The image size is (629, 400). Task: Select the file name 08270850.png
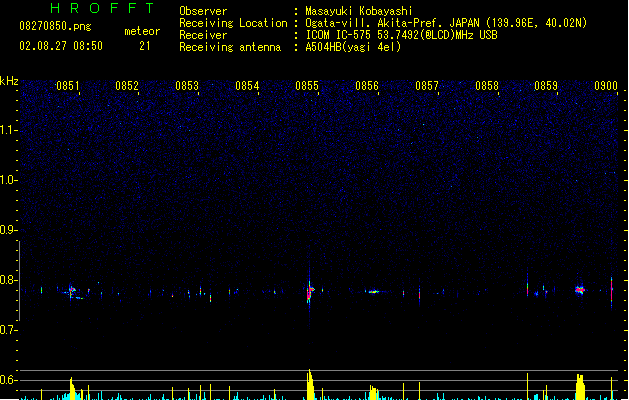[55, 26]
